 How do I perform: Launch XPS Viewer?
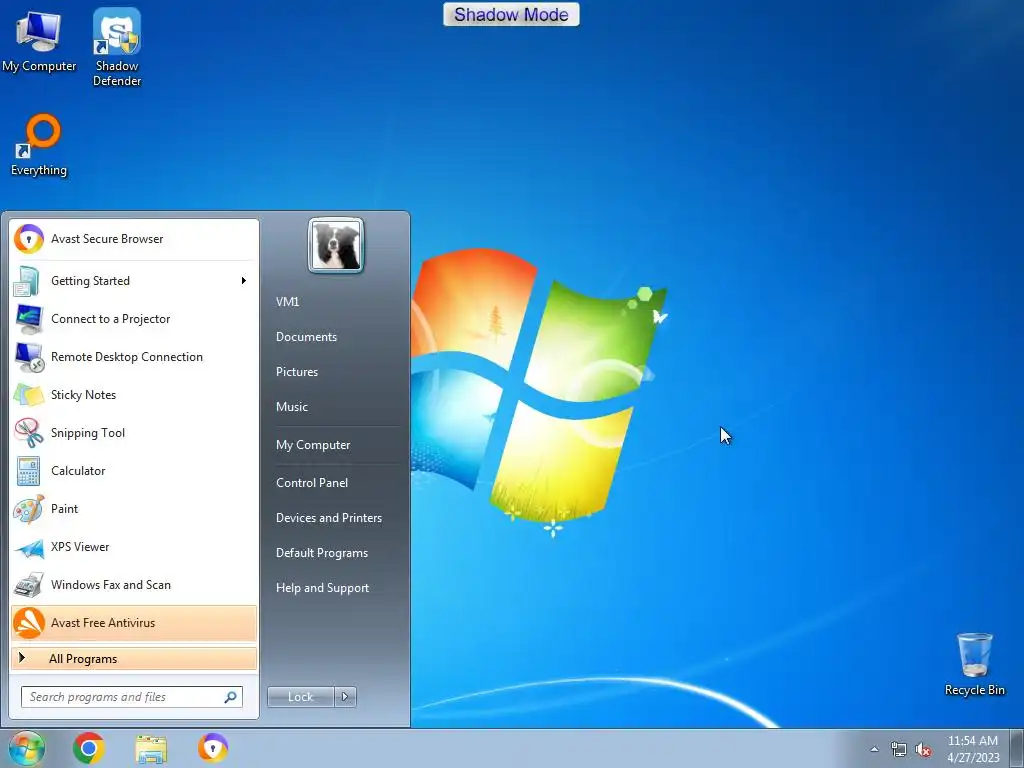click(x=134, y=547)
